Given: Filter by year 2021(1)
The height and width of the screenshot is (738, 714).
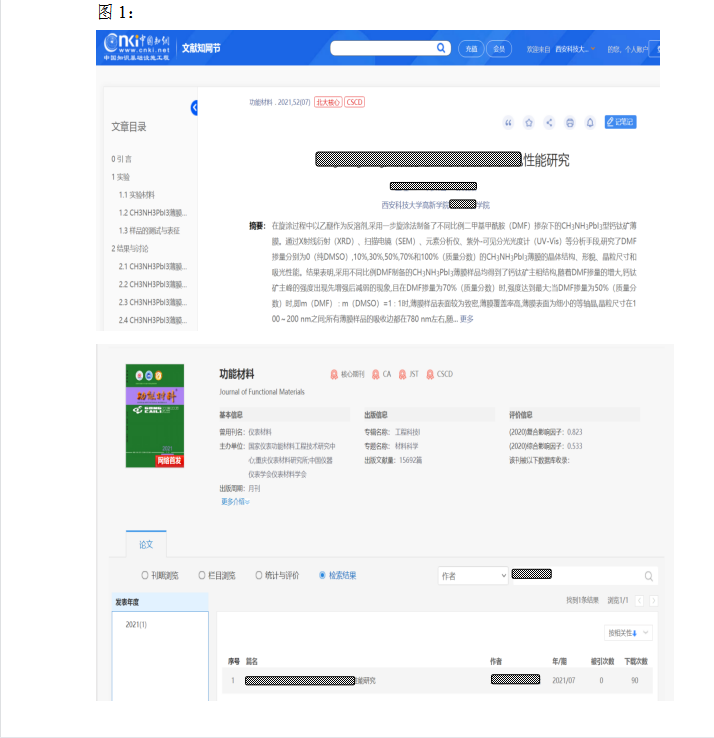Looking at the screenshot, I should [x=136, y=624].
